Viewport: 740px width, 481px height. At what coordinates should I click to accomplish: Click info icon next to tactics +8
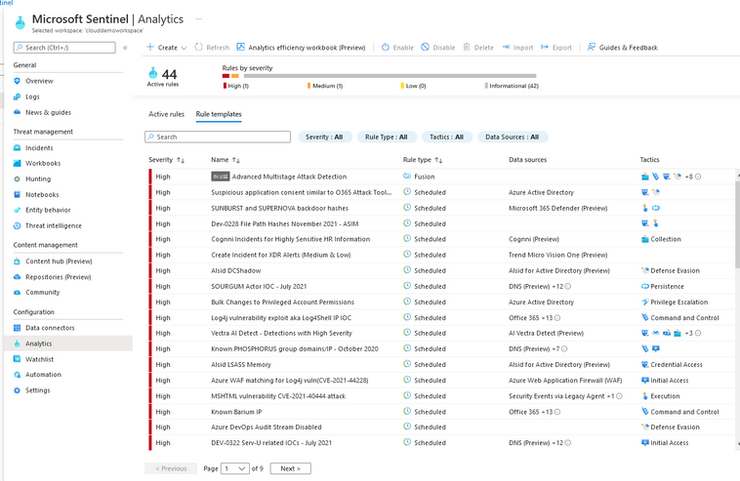point(698,177)
